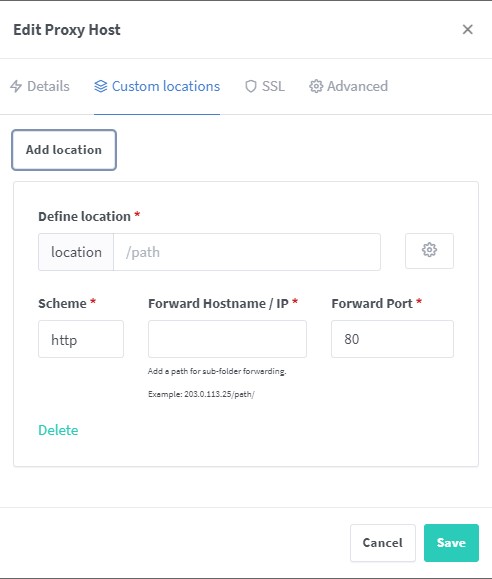The image size is (492, 579).
Task: Select the Custom locations tab
Action: (x=157, y=86)
